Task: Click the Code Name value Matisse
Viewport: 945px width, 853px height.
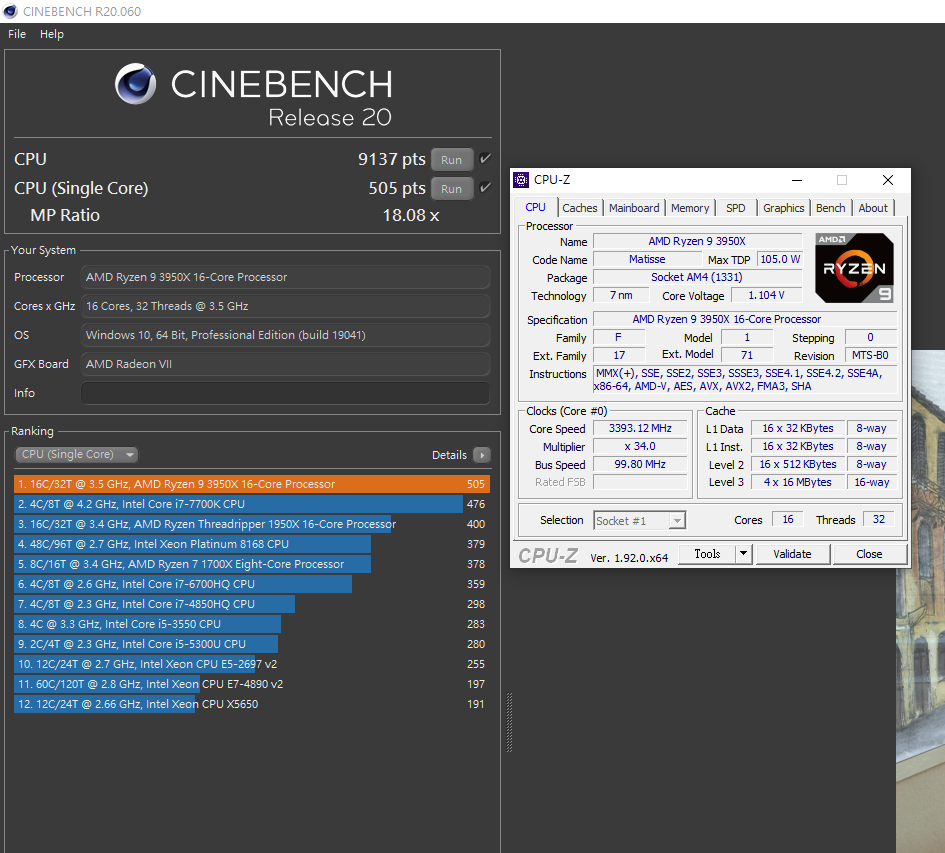Action: point(647,259)
